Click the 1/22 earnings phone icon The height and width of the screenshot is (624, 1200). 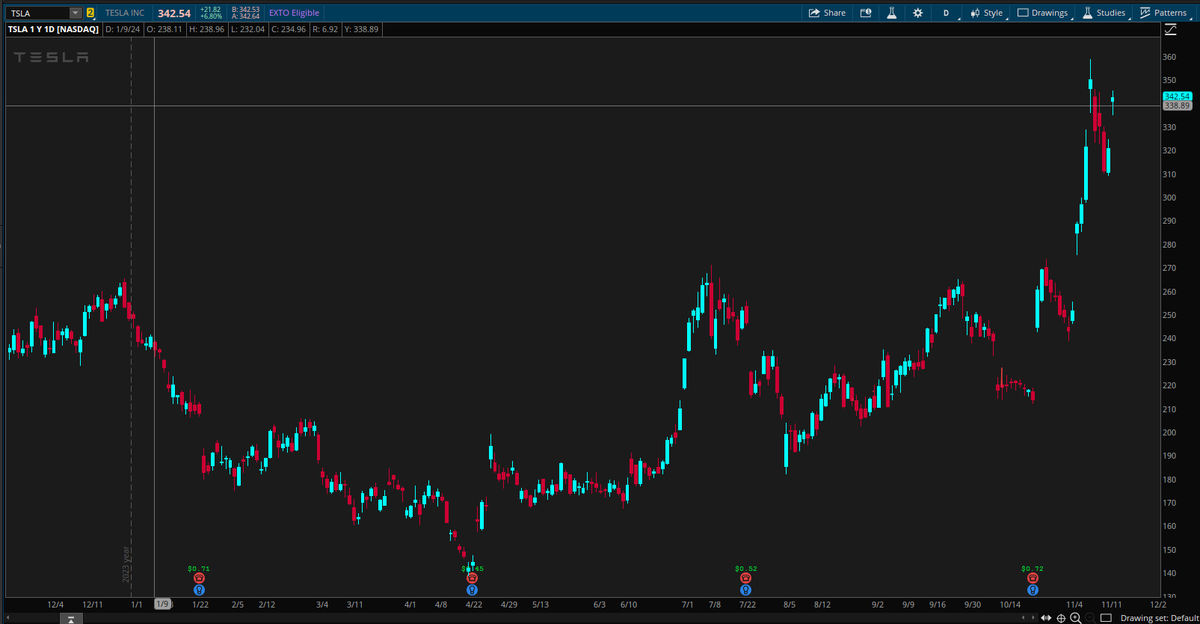tap(199, 578)
